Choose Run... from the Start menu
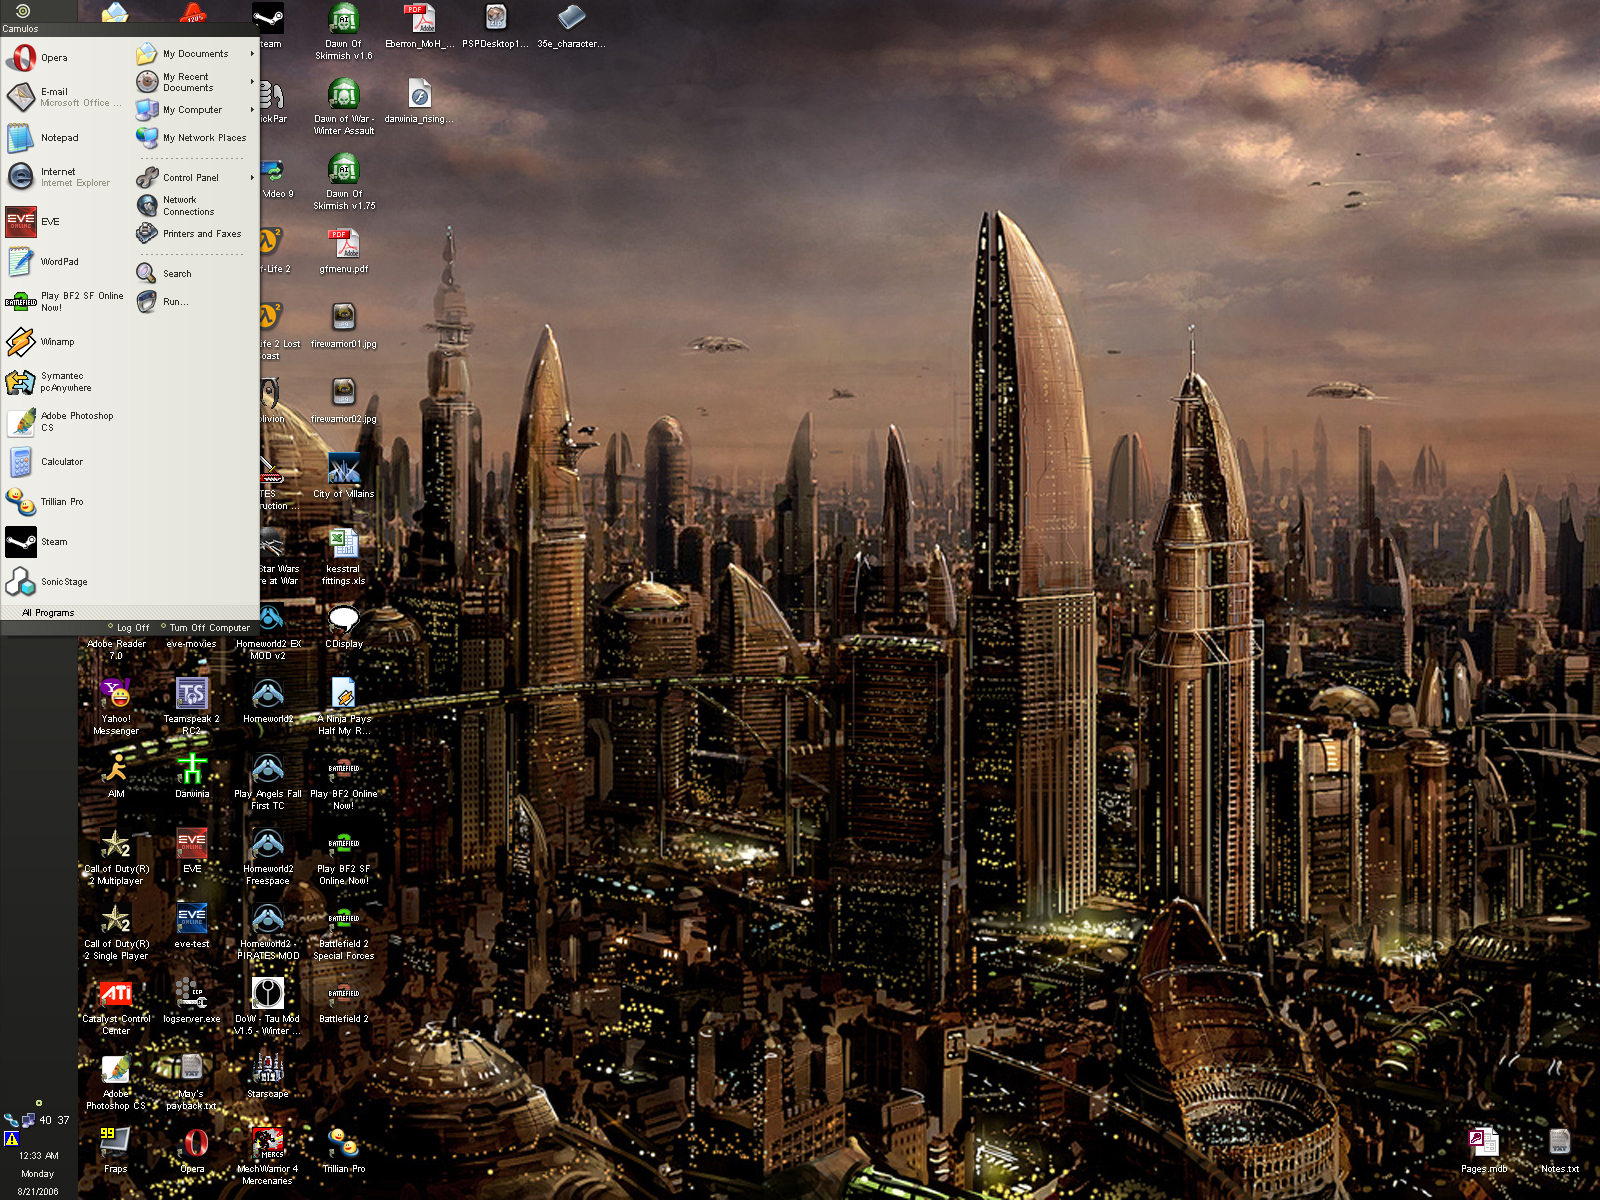The width and height of the screenshot is (1600, 1200). [x=174, y=302]
